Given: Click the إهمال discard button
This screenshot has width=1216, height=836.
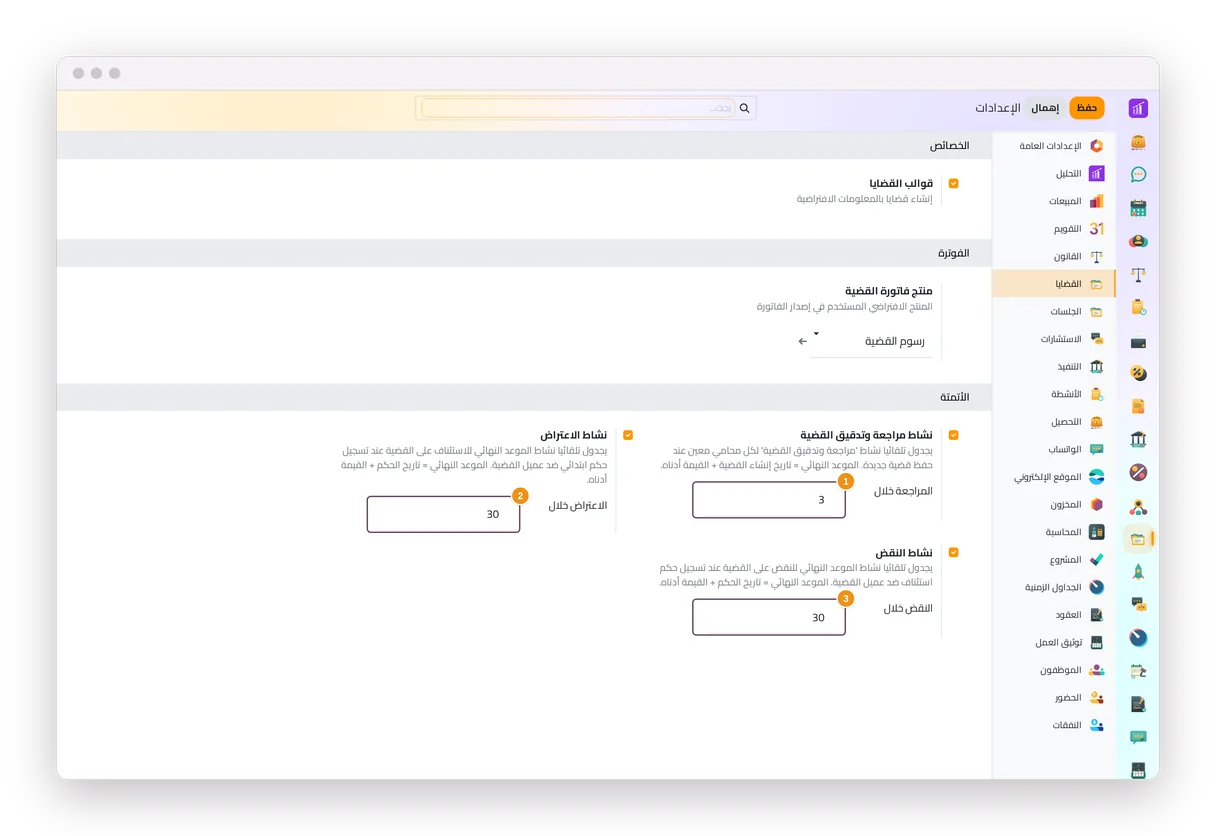Looking at the screenshot, I should [1045, 108].
